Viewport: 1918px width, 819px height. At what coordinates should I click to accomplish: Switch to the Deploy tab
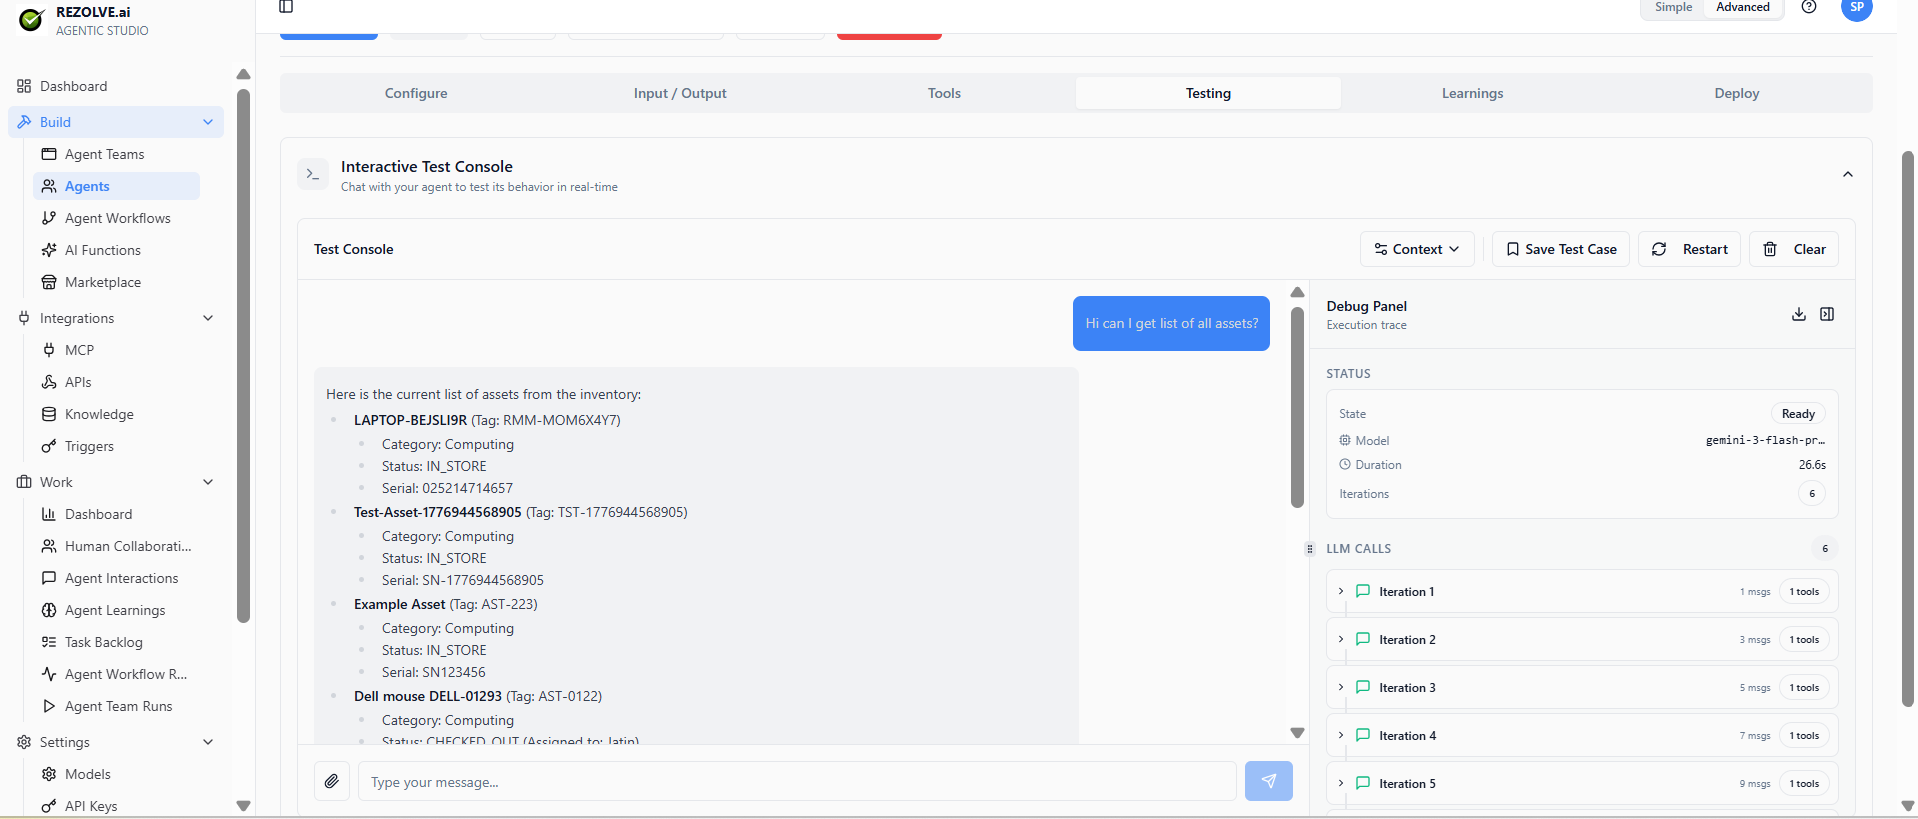pyautogui.click(x=1737, y=93)
